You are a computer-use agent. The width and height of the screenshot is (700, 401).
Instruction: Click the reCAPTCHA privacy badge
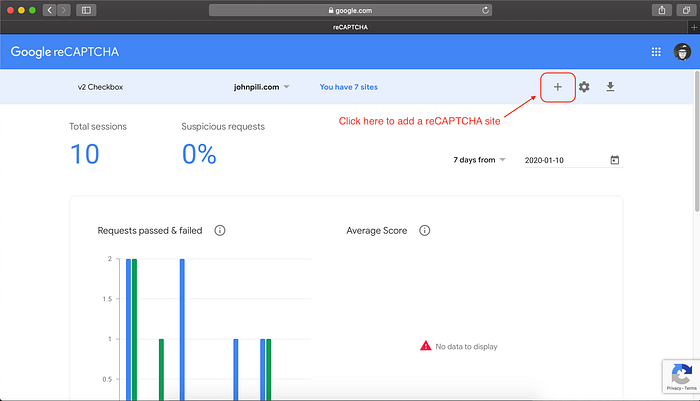point(681,376)
